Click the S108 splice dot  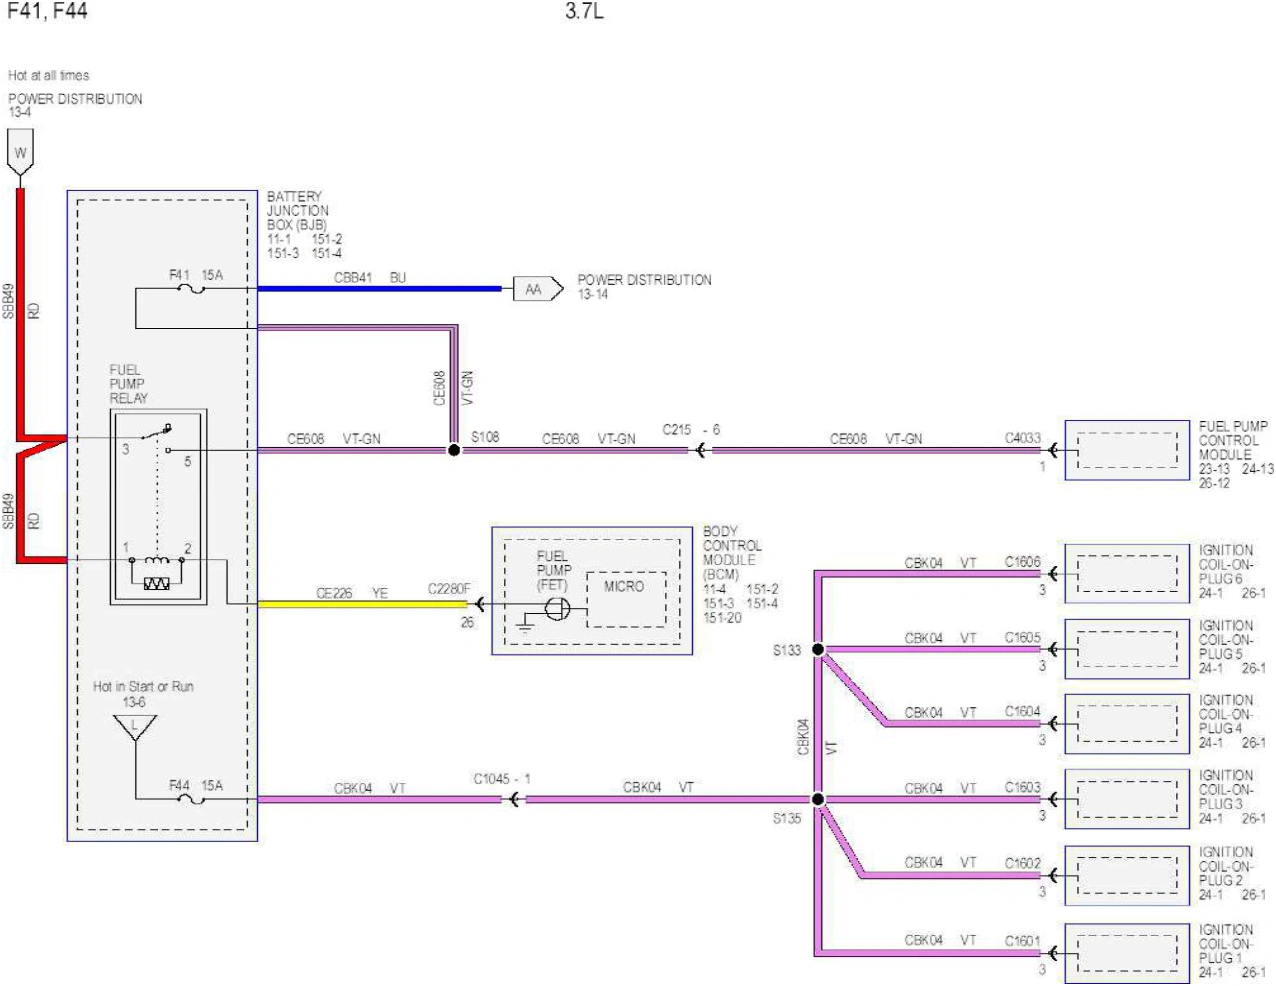point(454,450)
